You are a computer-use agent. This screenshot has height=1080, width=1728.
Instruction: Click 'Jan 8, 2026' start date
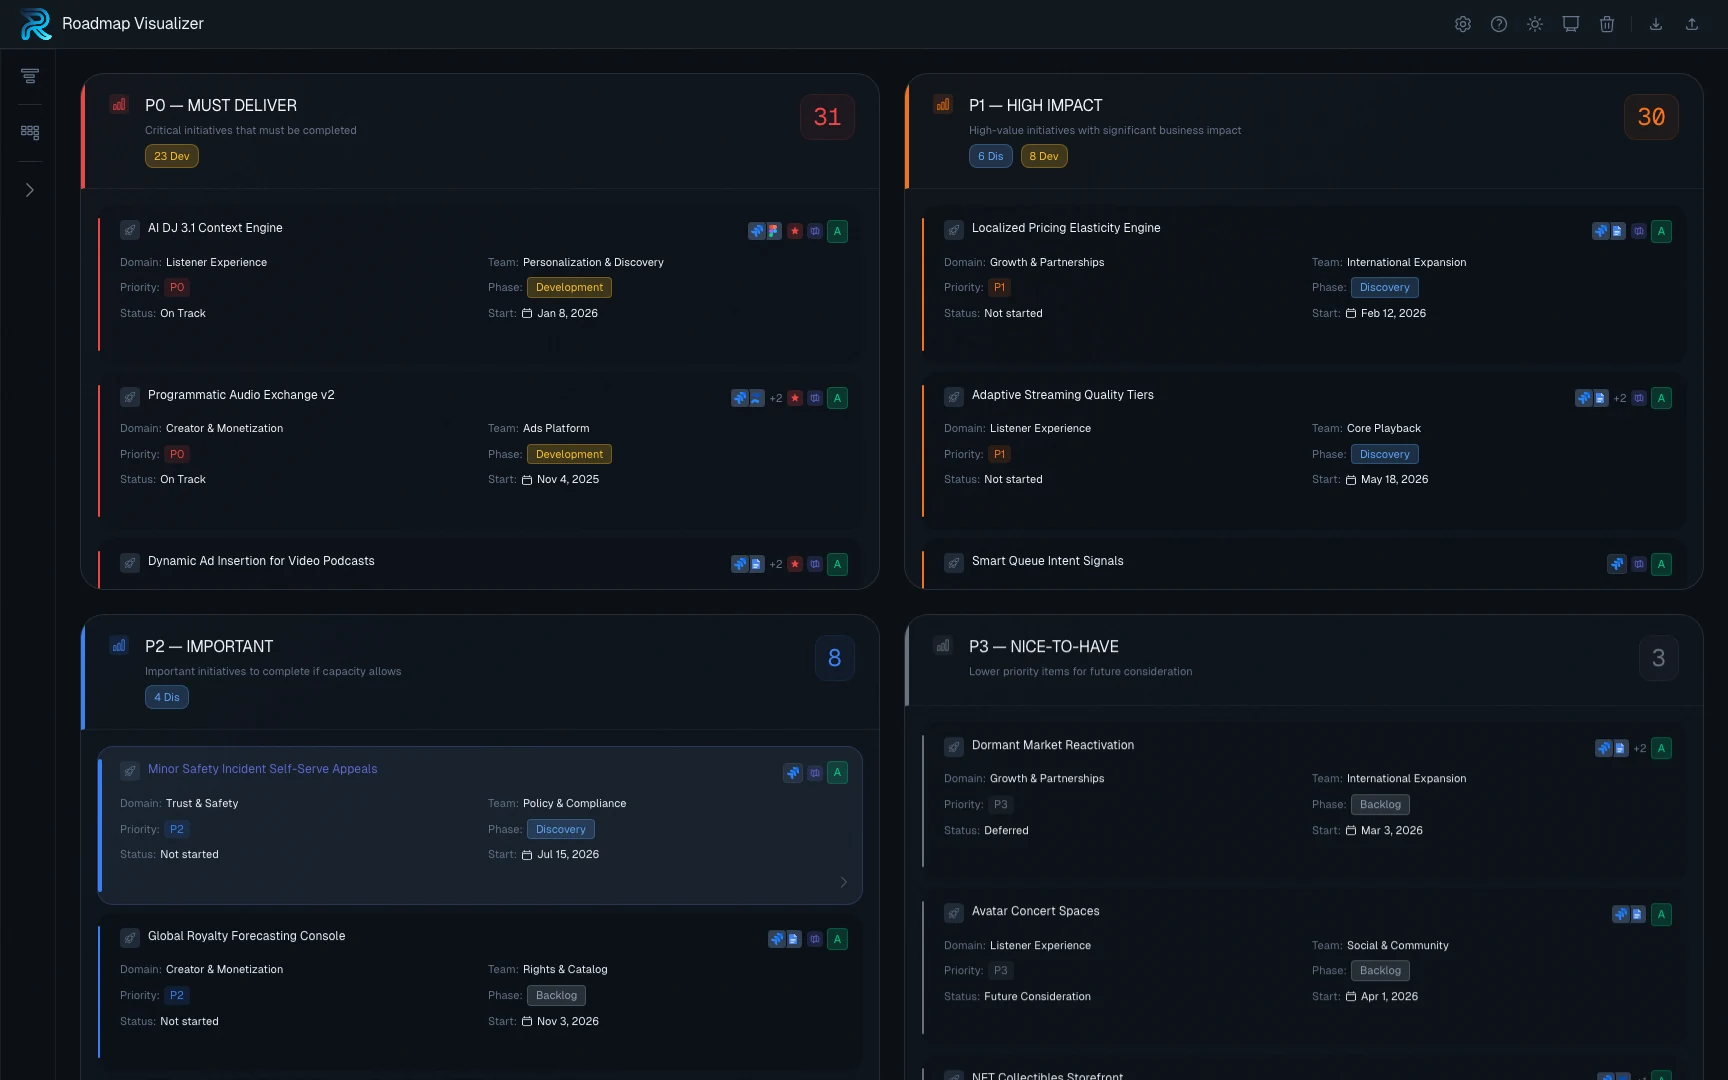click(567, 313)
